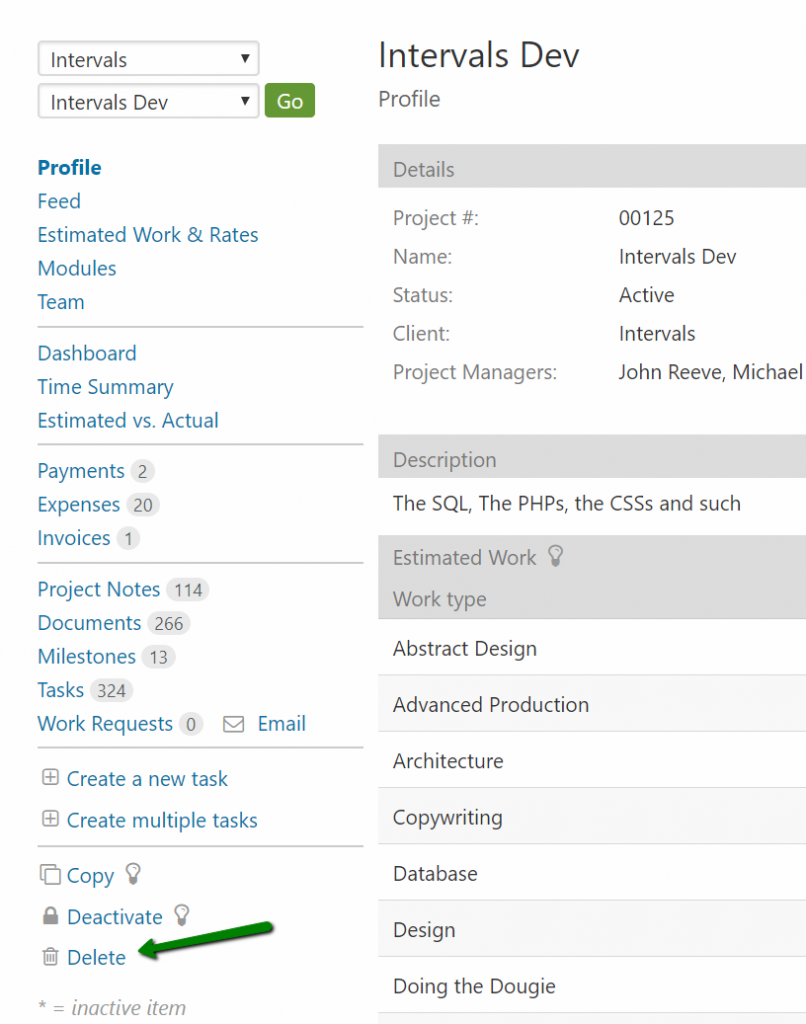Click the plus icon beside Create multiple tasks

50,820
